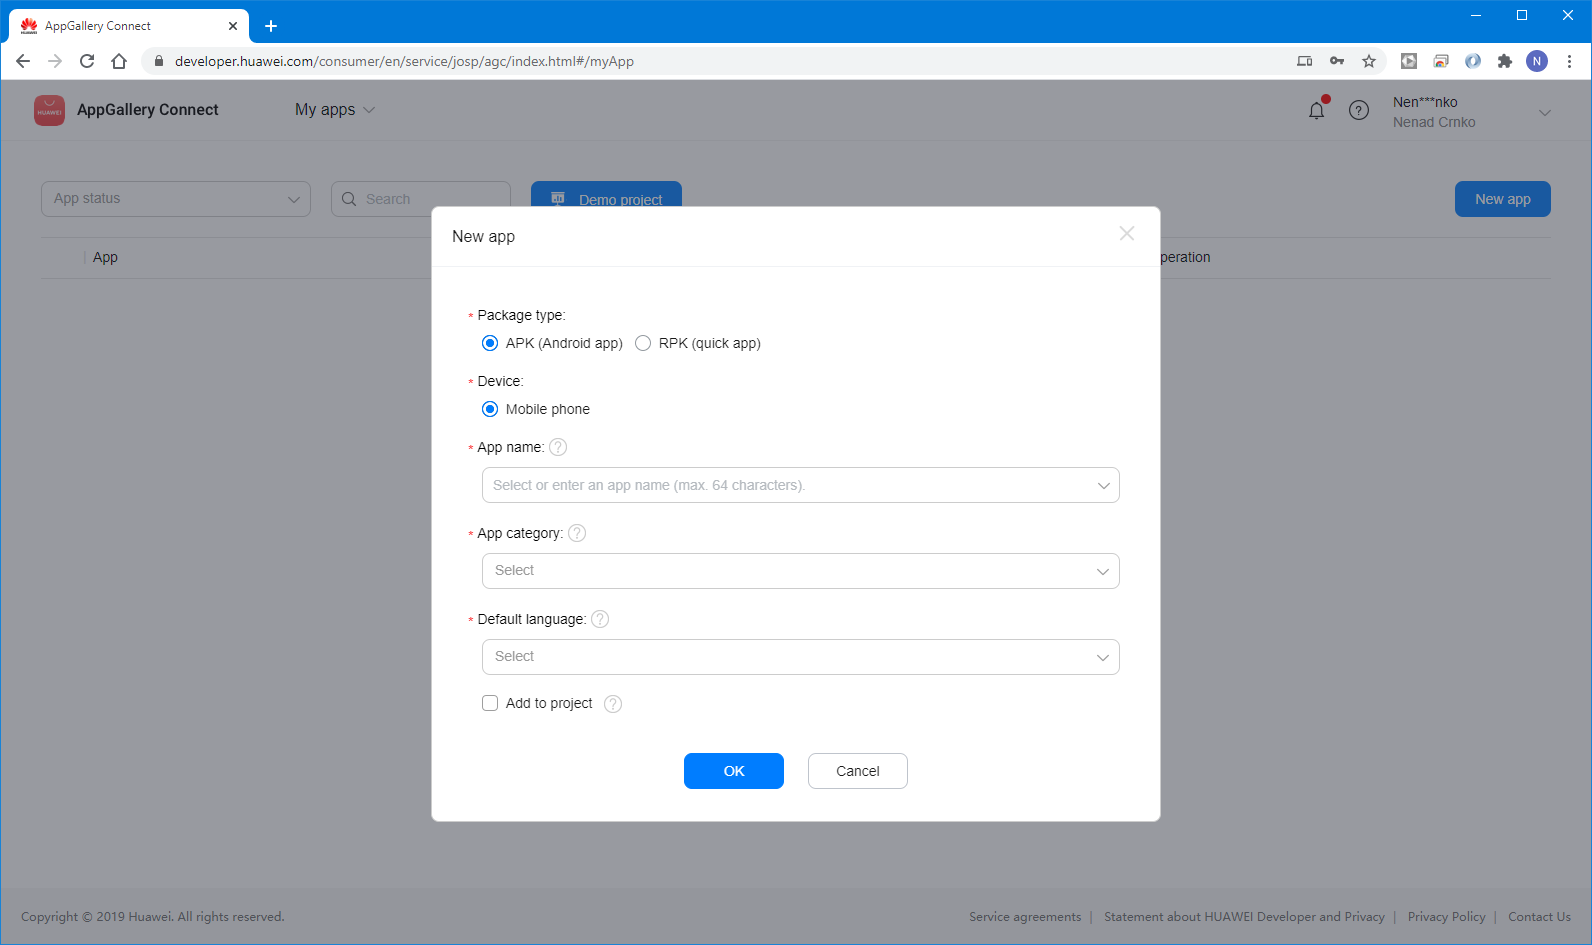
Task: Open the Demo project button
Action: coord(606,194)
